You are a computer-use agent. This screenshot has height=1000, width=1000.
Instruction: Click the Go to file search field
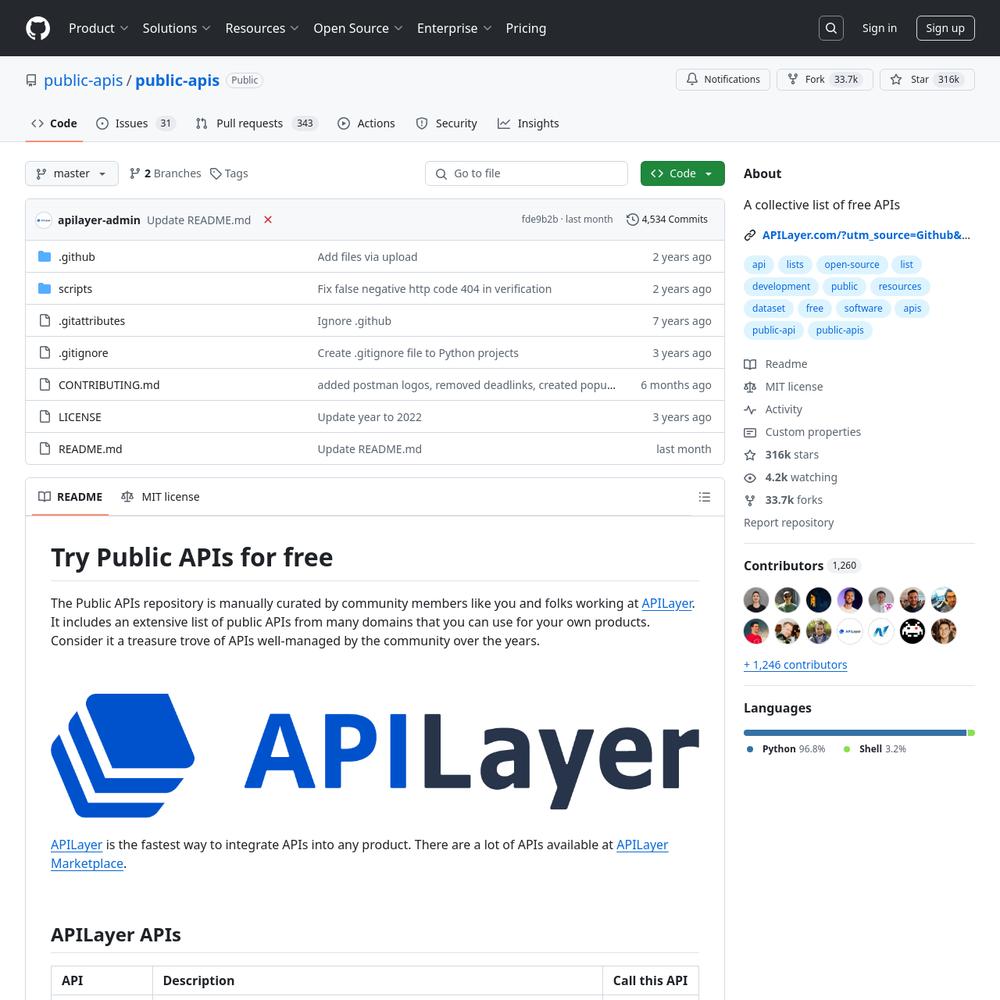pyautogui.click(x=526, y=173)
